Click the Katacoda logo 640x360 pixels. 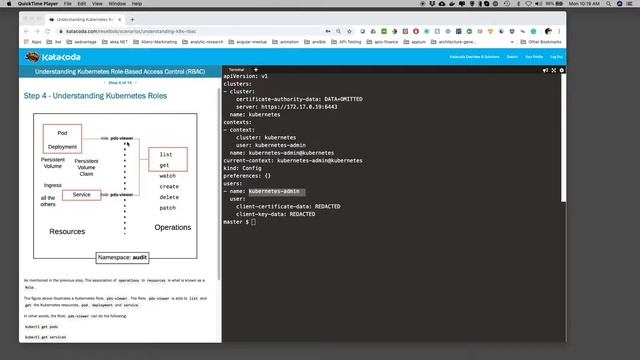coord(53,57)
